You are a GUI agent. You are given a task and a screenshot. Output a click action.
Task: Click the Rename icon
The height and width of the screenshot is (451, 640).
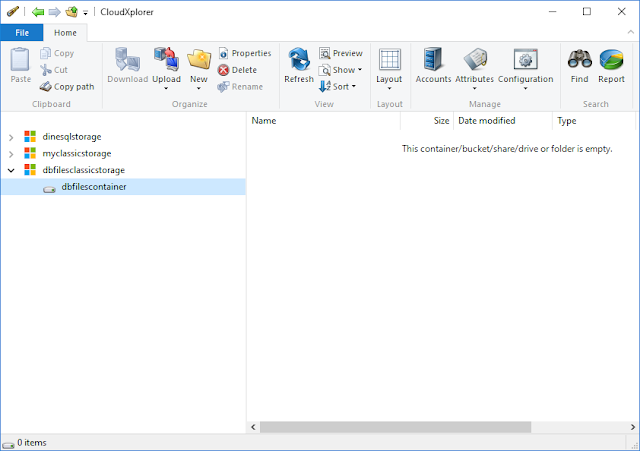pyautogui.click(x=223, y=87)
